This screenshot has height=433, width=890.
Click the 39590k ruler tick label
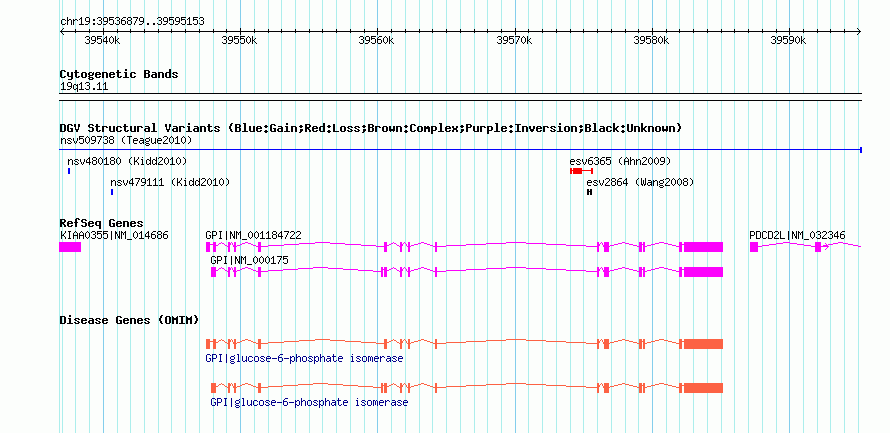coord(788,40)
